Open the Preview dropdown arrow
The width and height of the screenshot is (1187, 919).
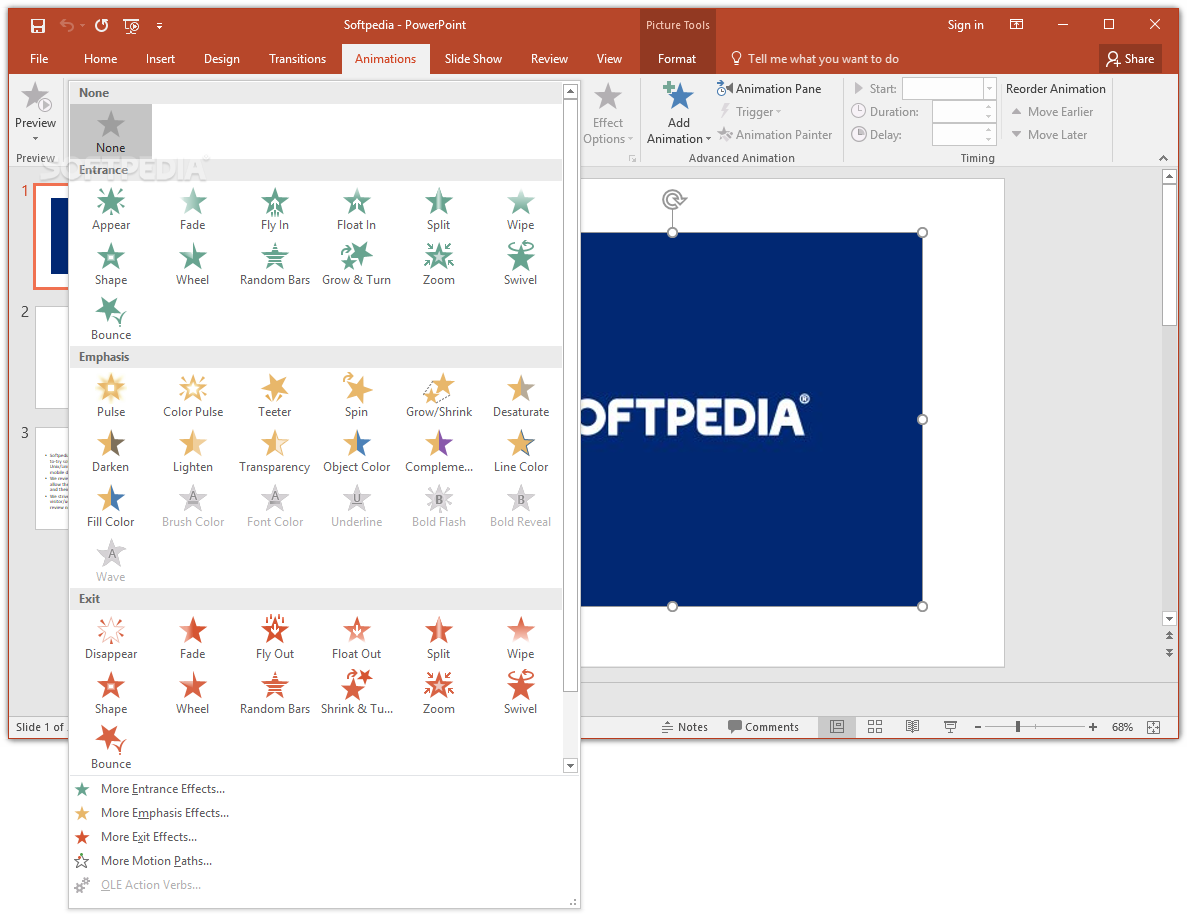[x=36, y=139]
